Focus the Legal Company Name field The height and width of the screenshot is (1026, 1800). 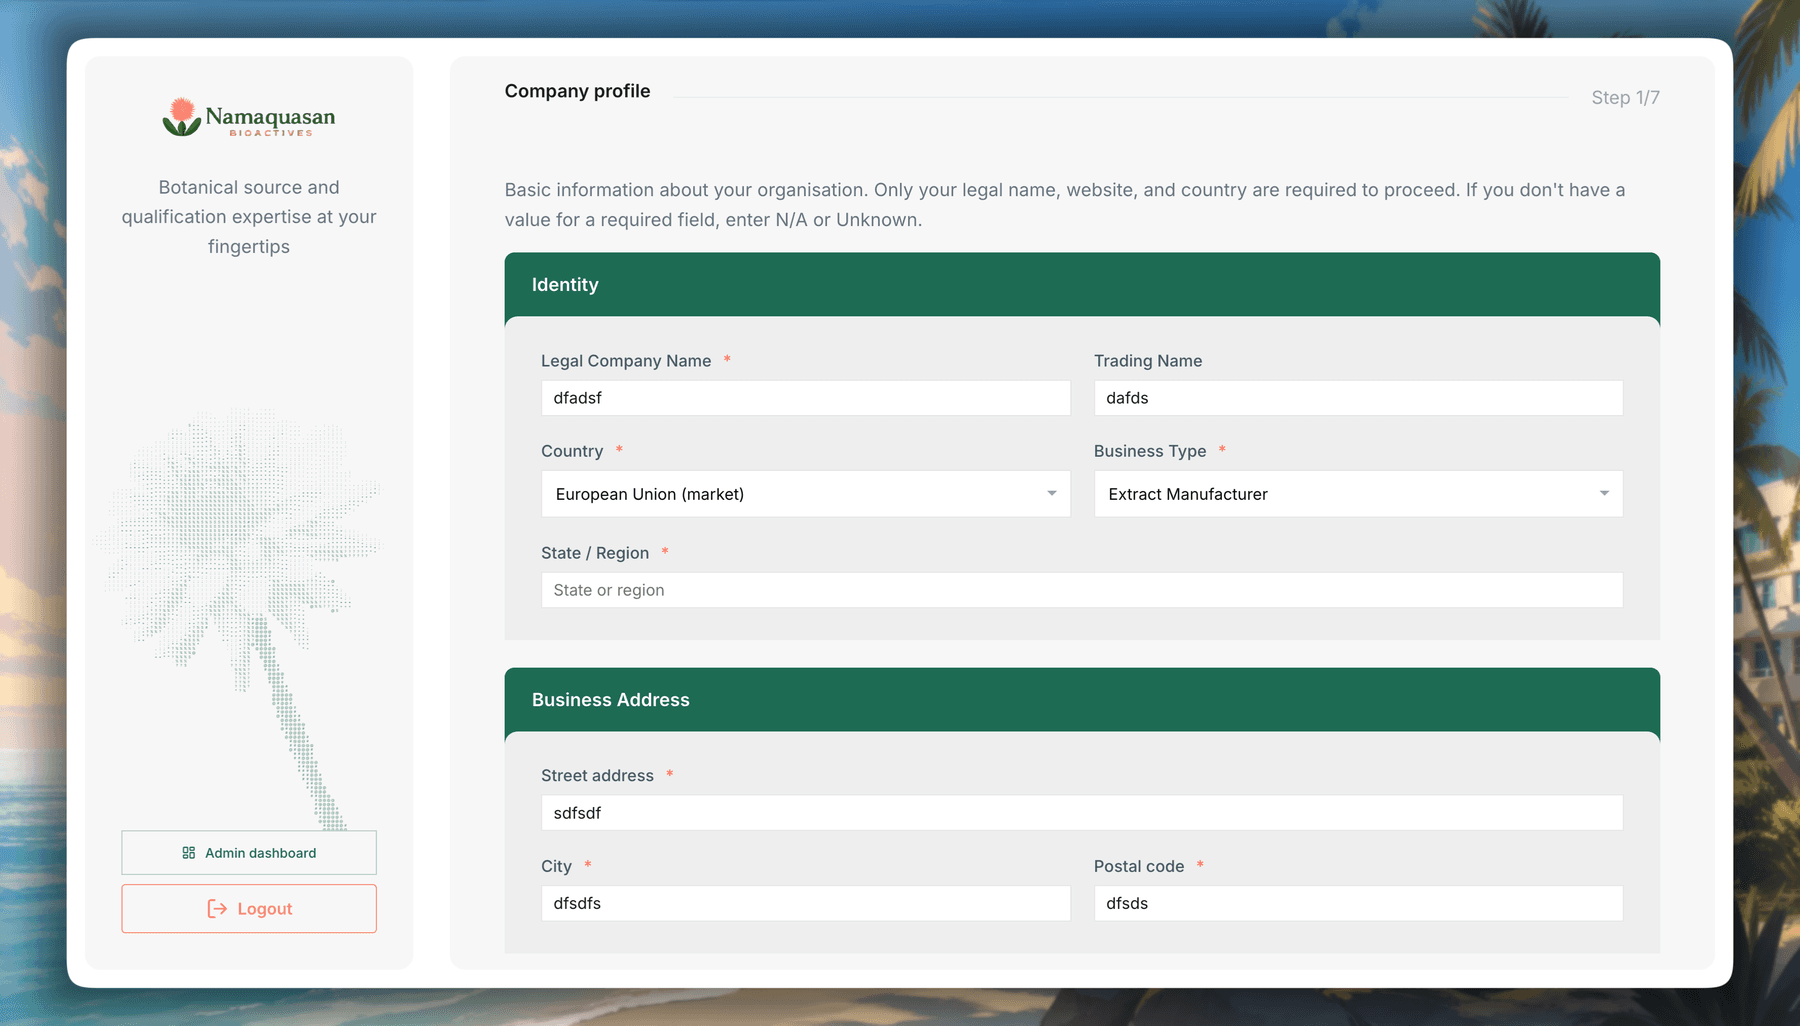806,398
